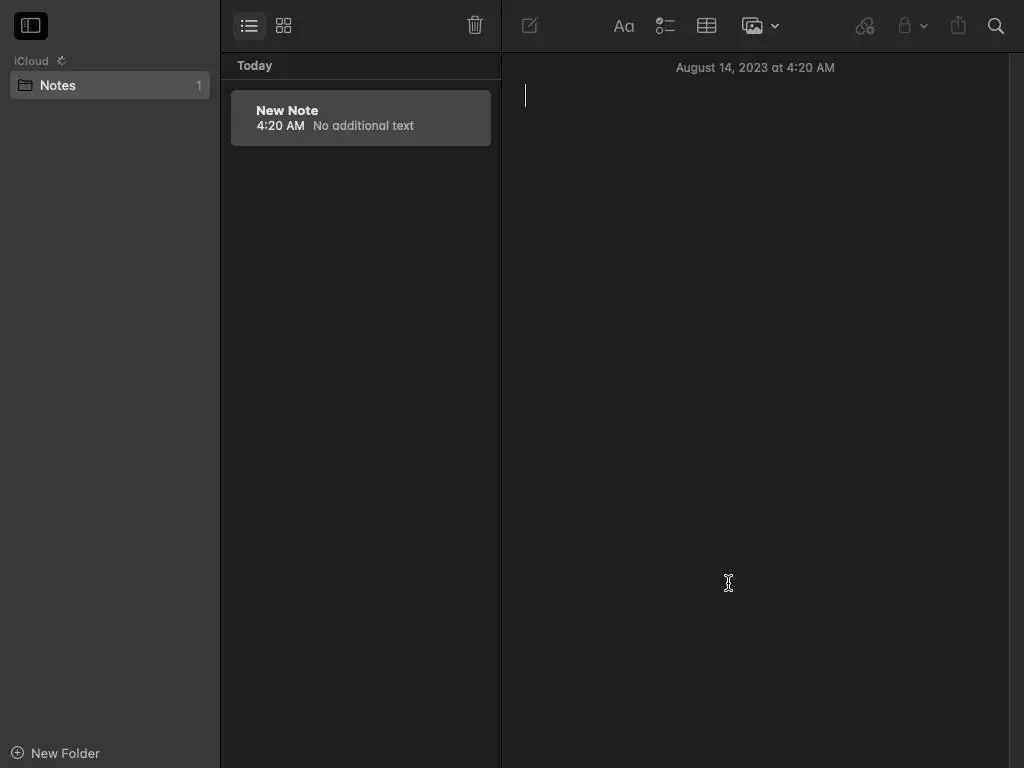This screenshot has height=768, width=1024.
Task: Click the 'No additional text' preview
Action: (363, 125)
